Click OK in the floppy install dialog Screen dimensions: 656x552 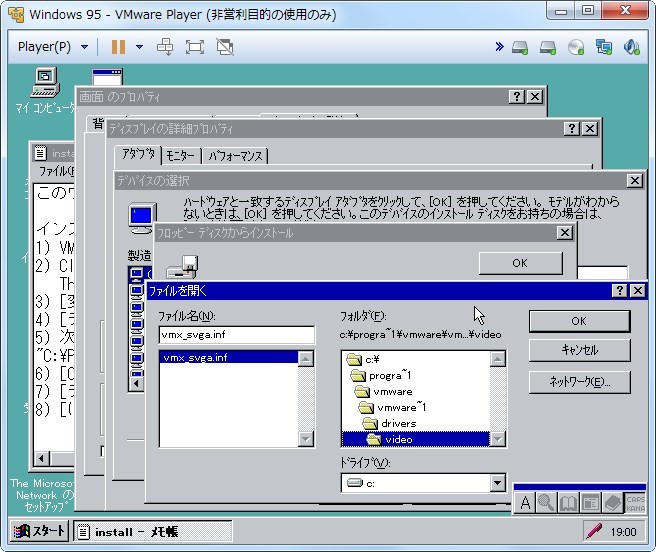(520, 263)
